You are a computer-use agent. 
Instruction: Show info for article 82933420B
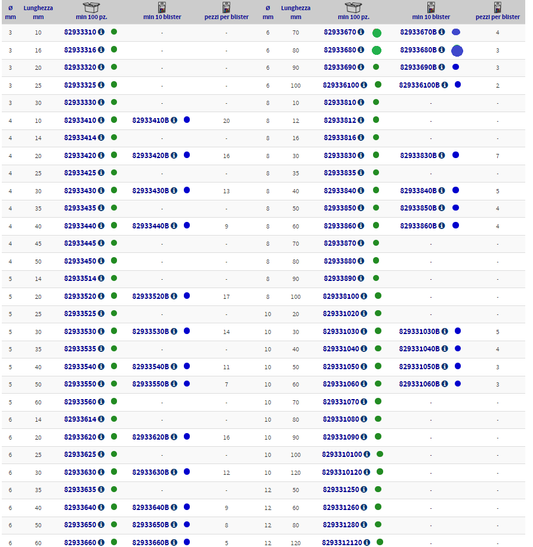[x=174, y=155]
